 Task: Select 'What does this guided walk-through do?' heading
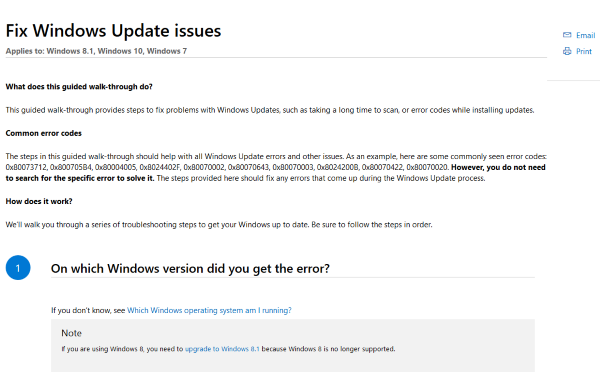click(x=79, y=86)
